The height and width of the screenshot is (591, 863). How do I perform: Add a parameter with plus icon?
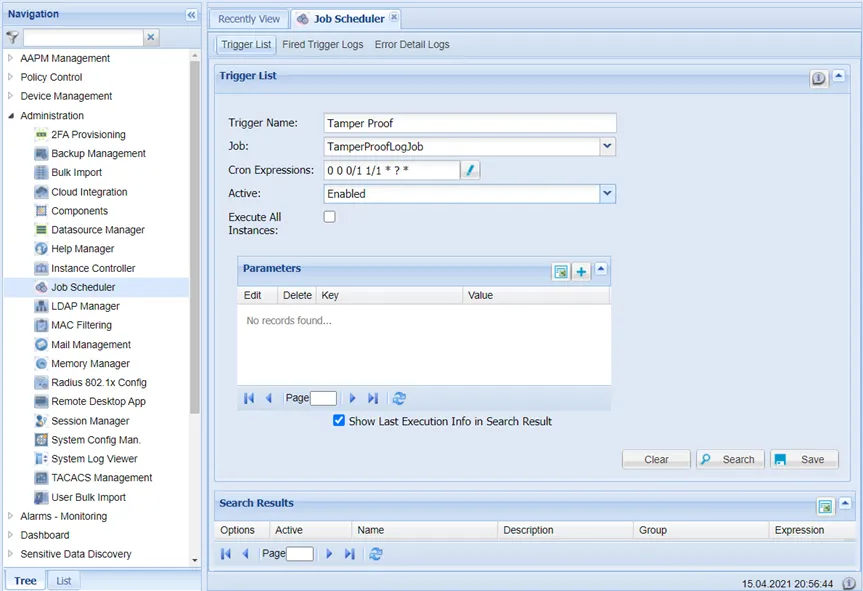coord(581,271)
